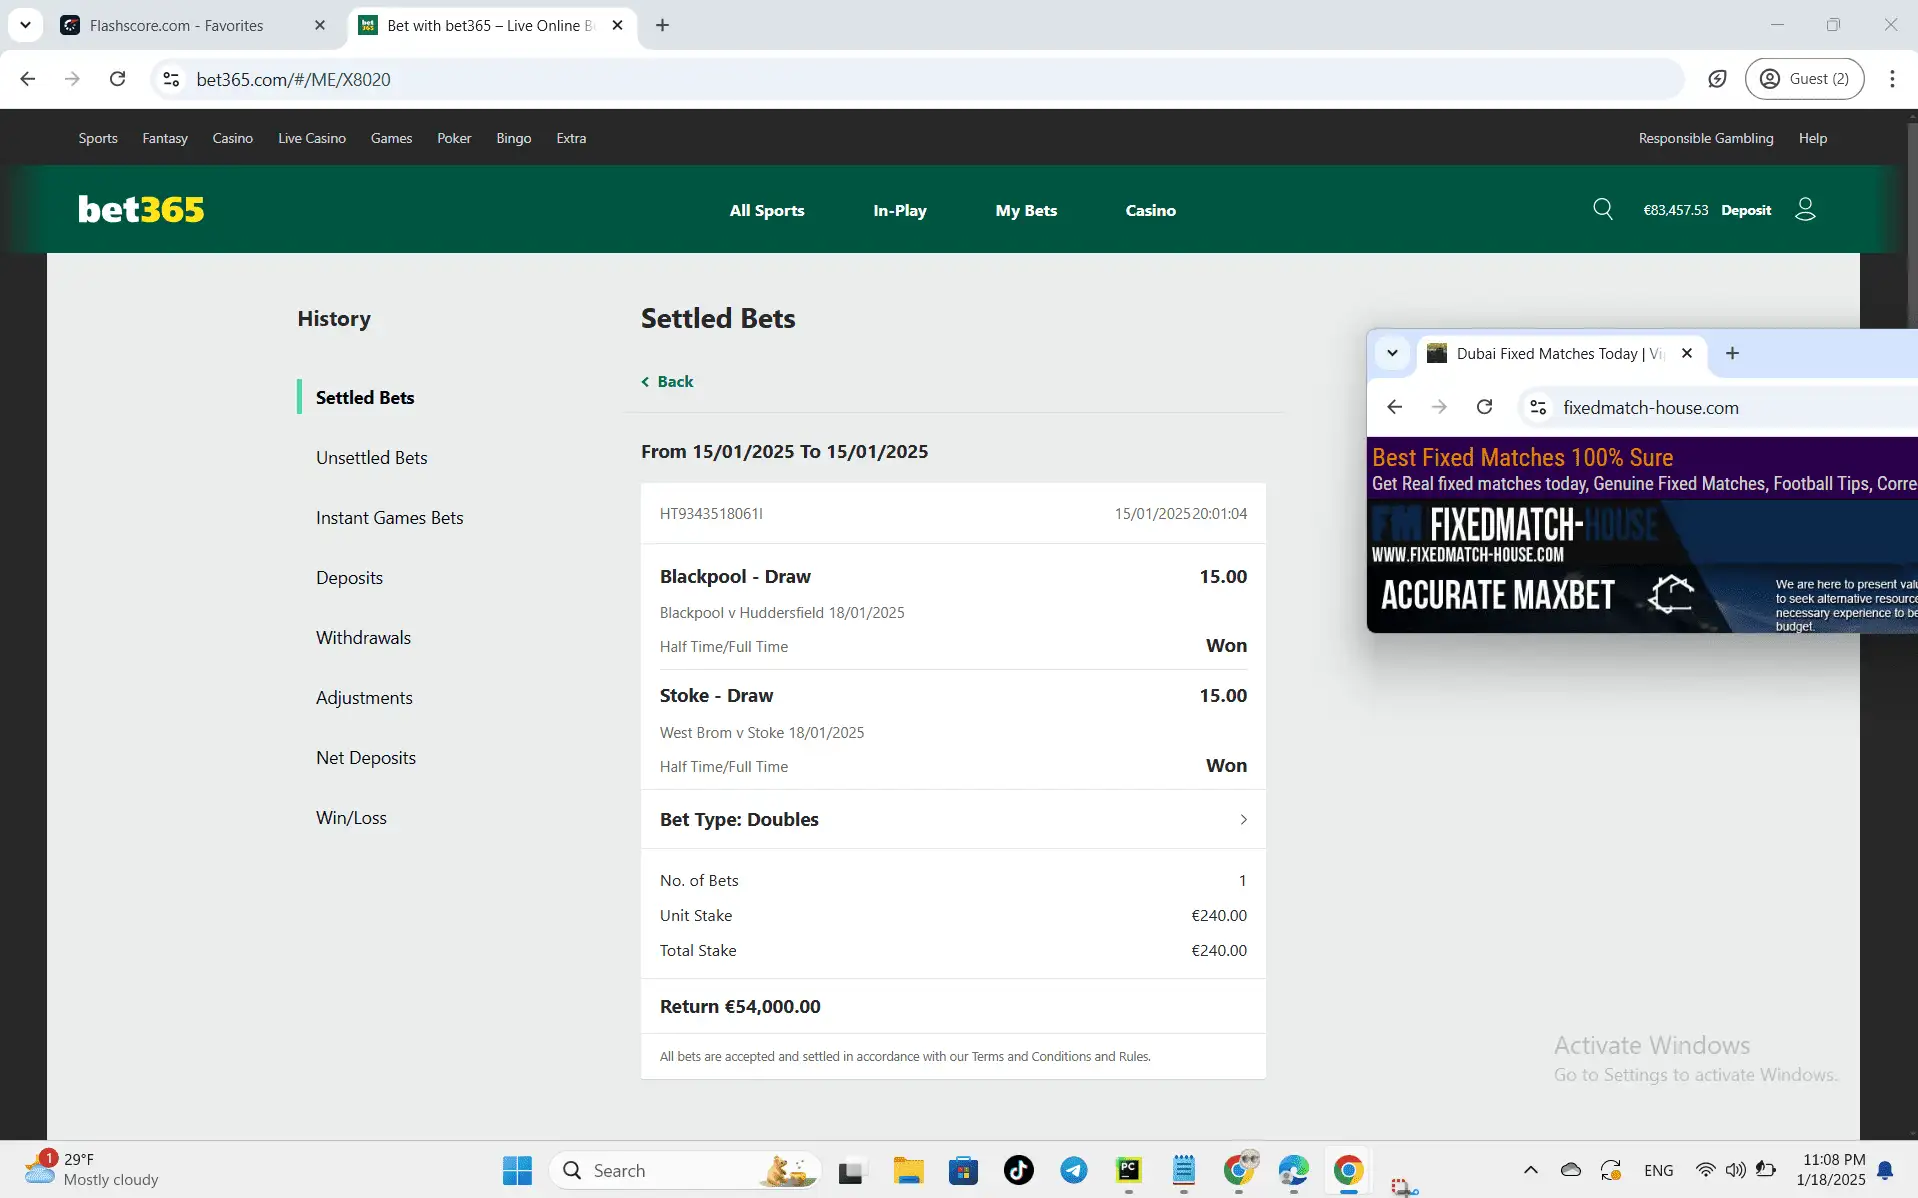Image resolution: width=1918 pixels, height=1198 pixels.
Task: Reload the bet365 page
Action: pos(117,79)
